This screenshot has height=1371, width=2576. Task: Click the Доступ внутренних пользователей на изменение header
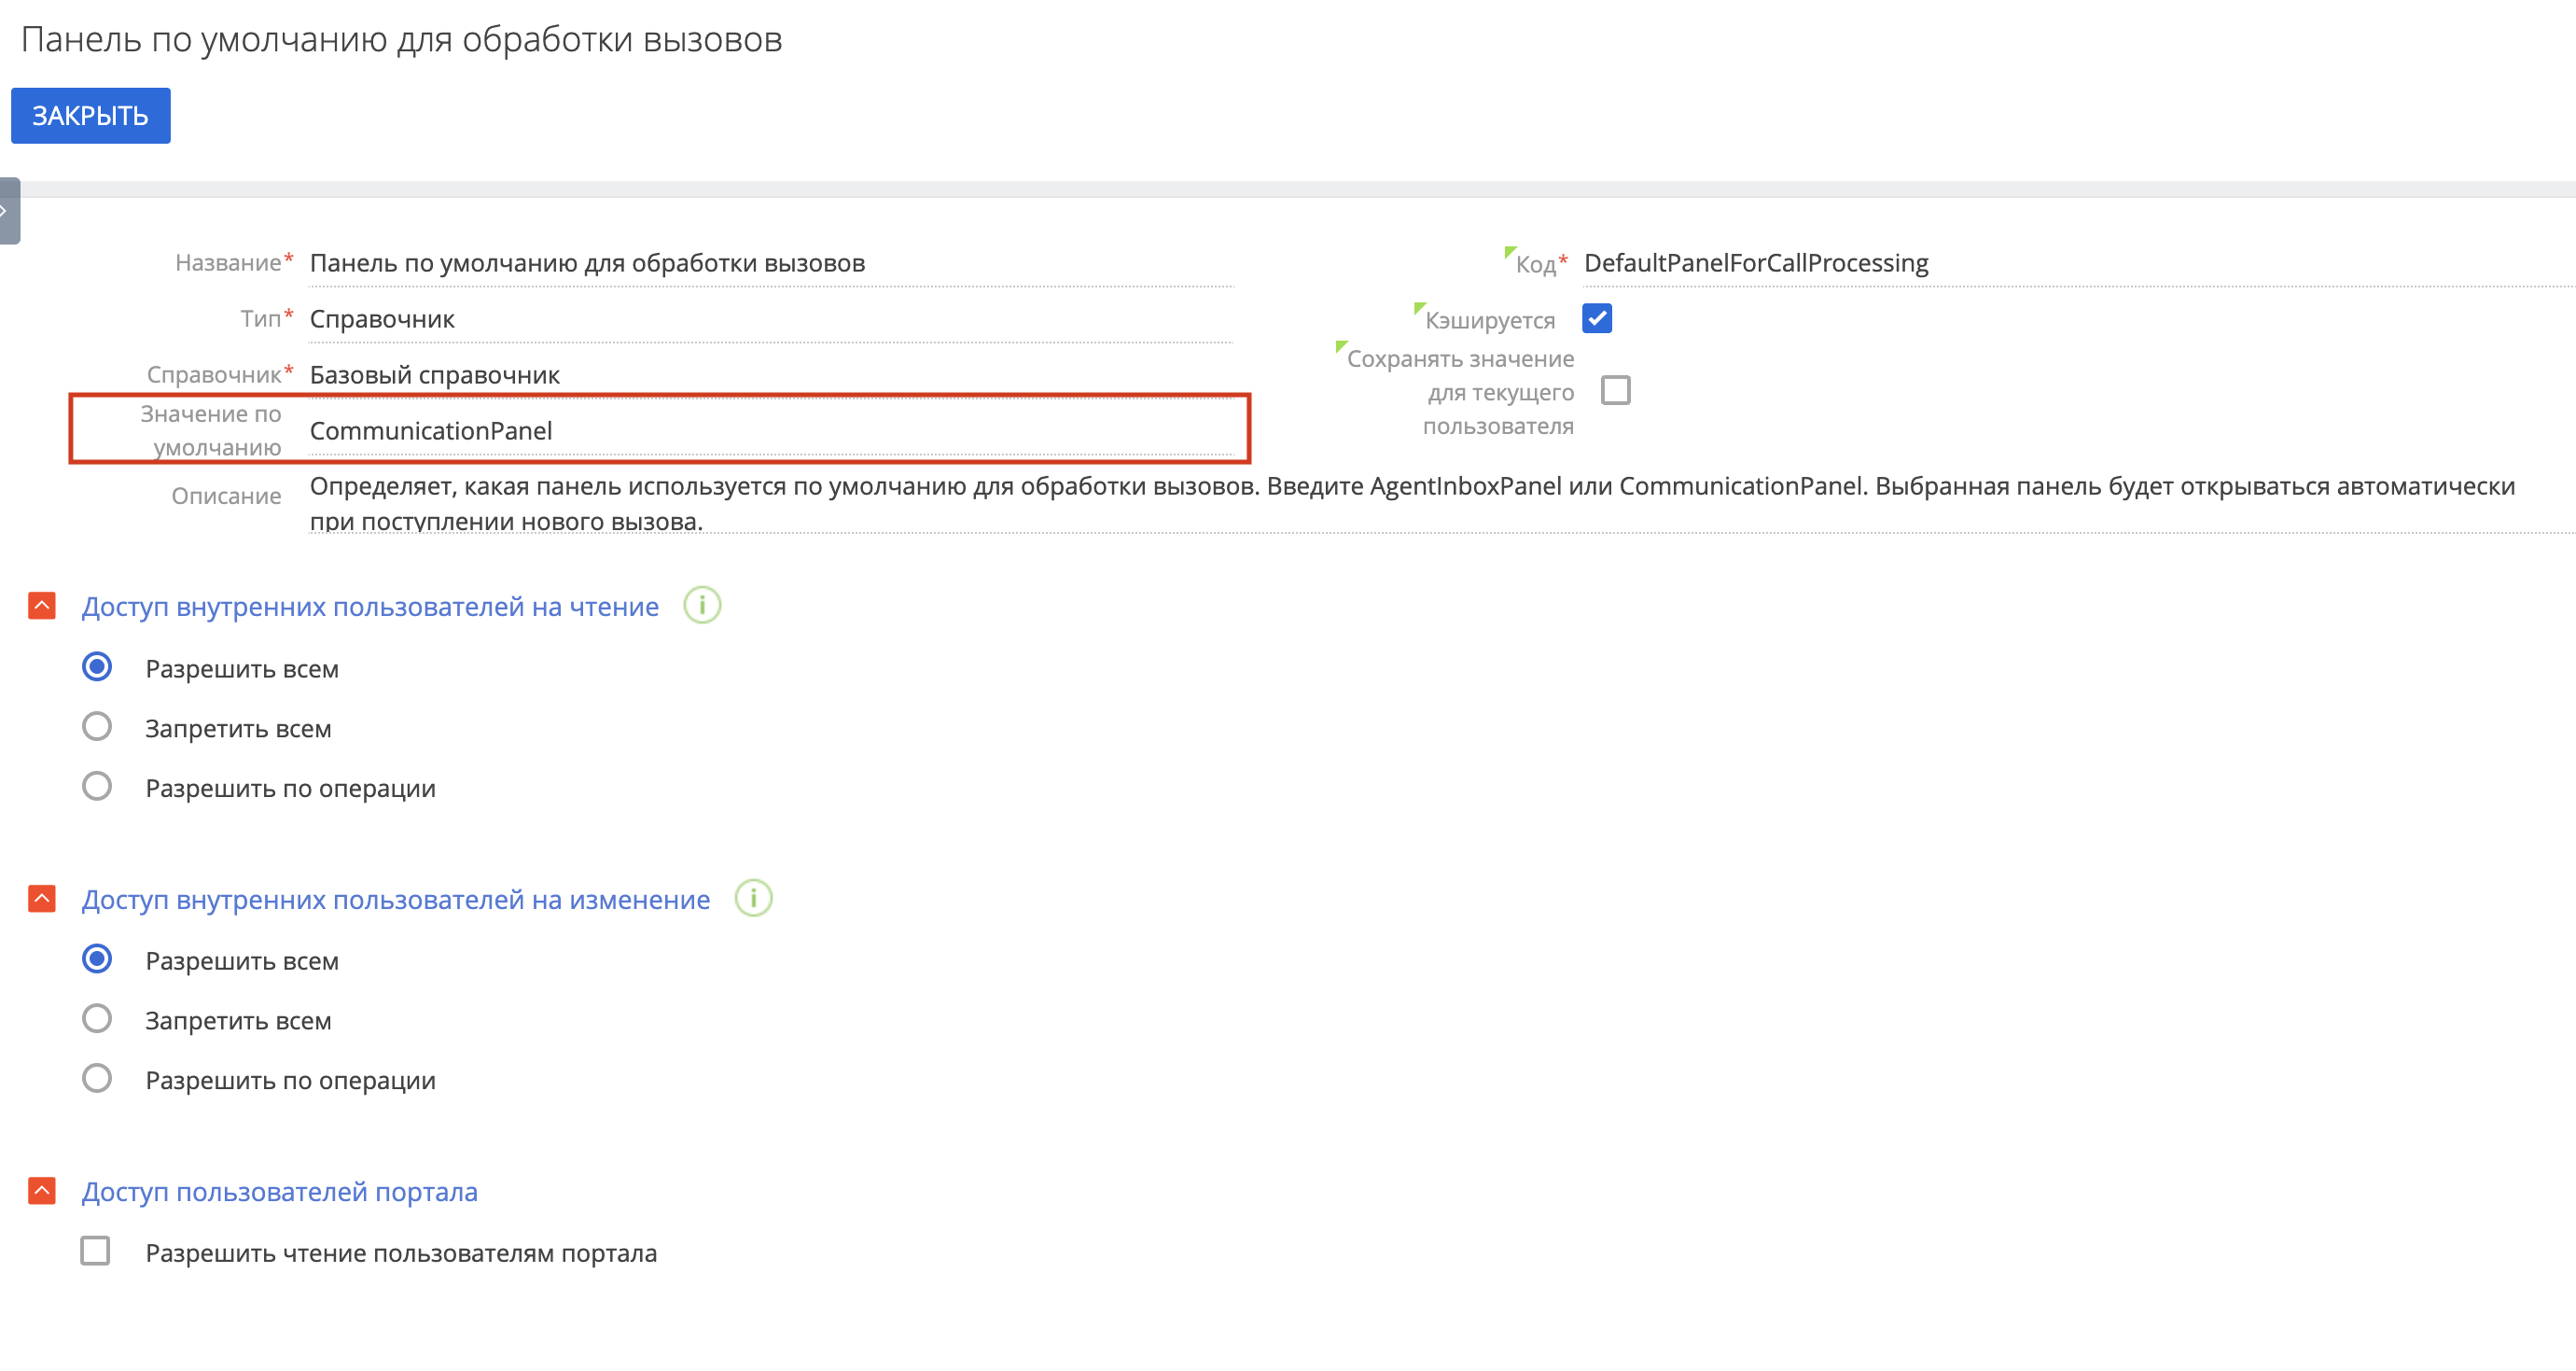(x=396, y=900)
